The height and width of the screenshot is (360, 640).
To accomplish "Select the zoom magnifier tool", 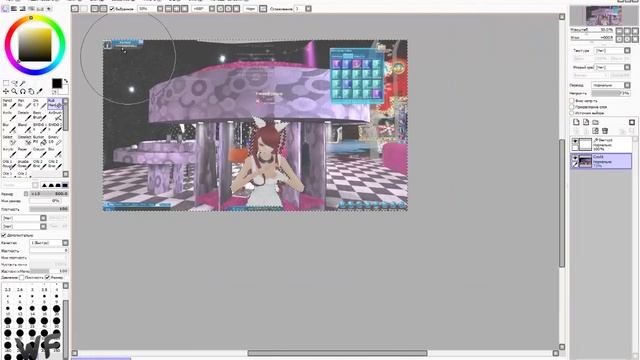I will [14, 91].
